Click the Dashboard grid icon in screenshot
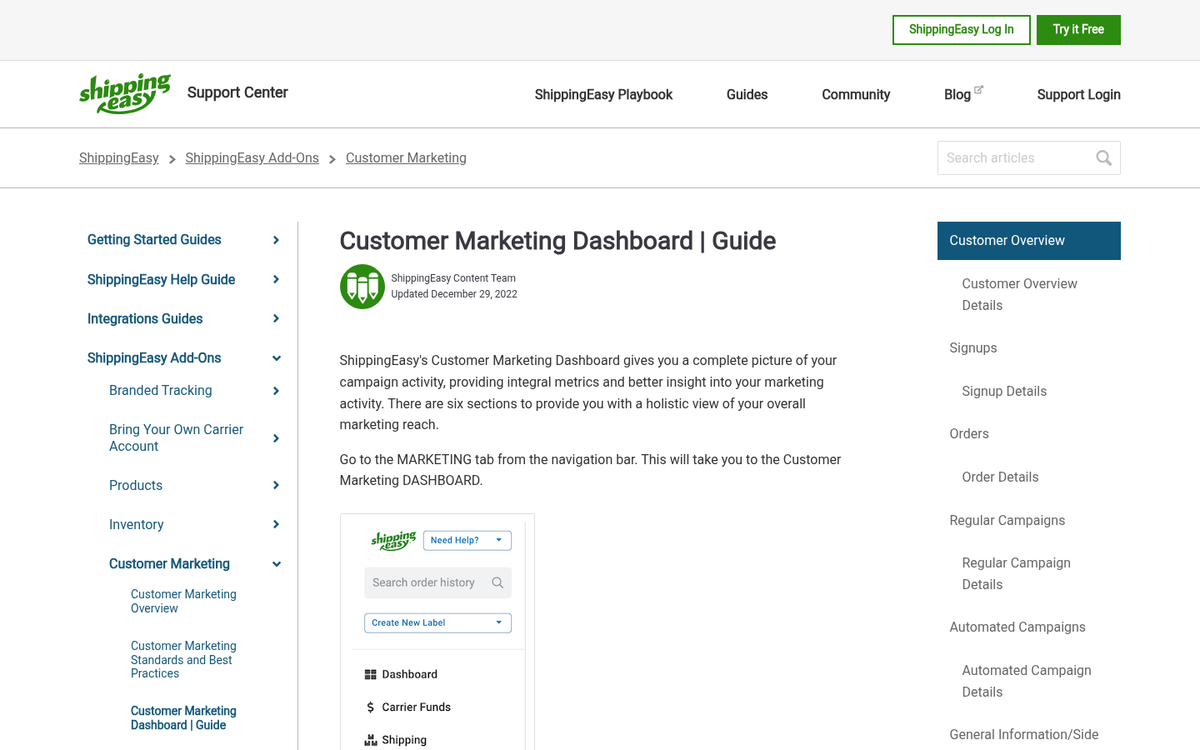 [x=371, y=675]
